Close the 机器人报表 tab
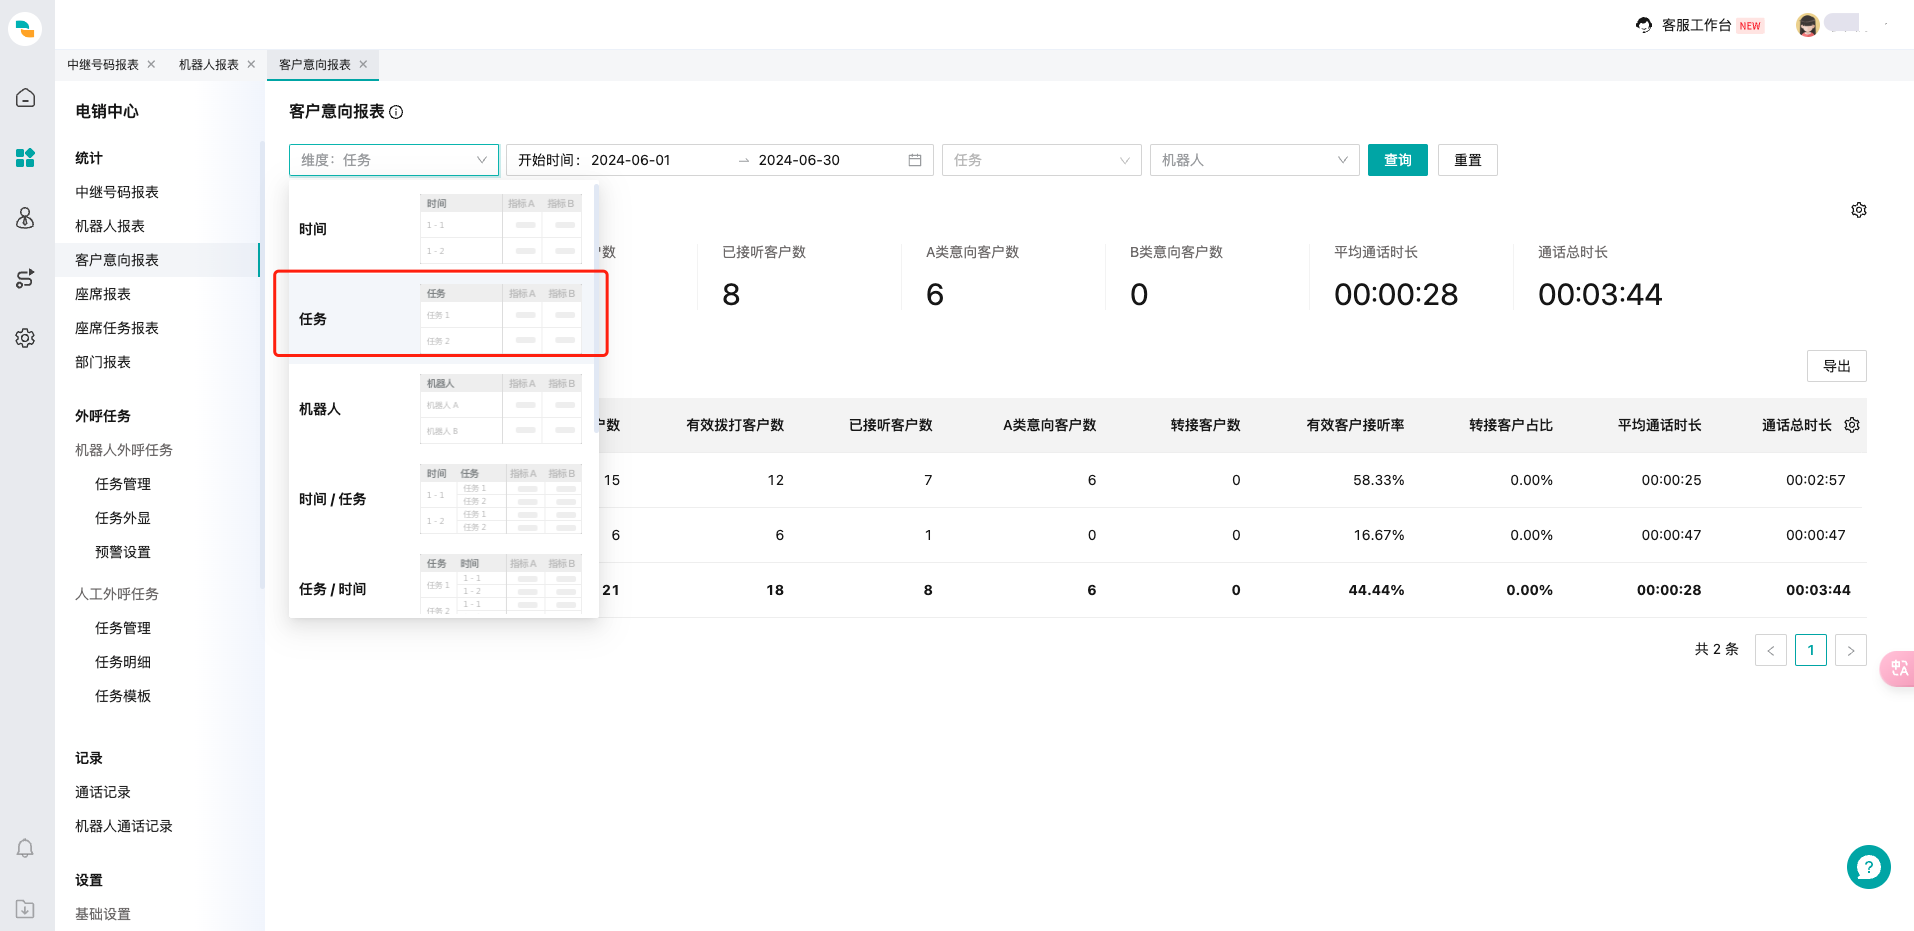Image resolution: width=1914 pixels, height=931 pixels. pyautogui.click(x=251, y=64)
